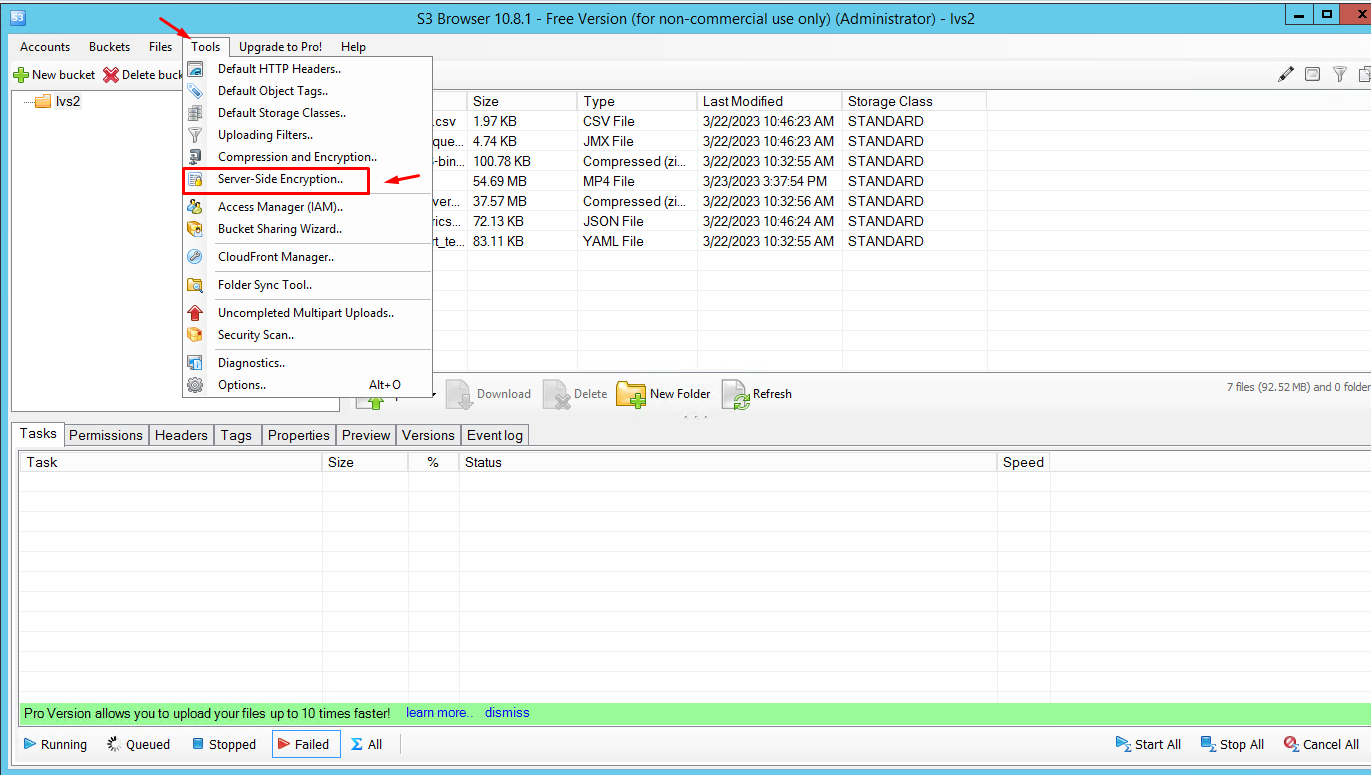Sort files by Storage Class column header

[x=914, y=101]
